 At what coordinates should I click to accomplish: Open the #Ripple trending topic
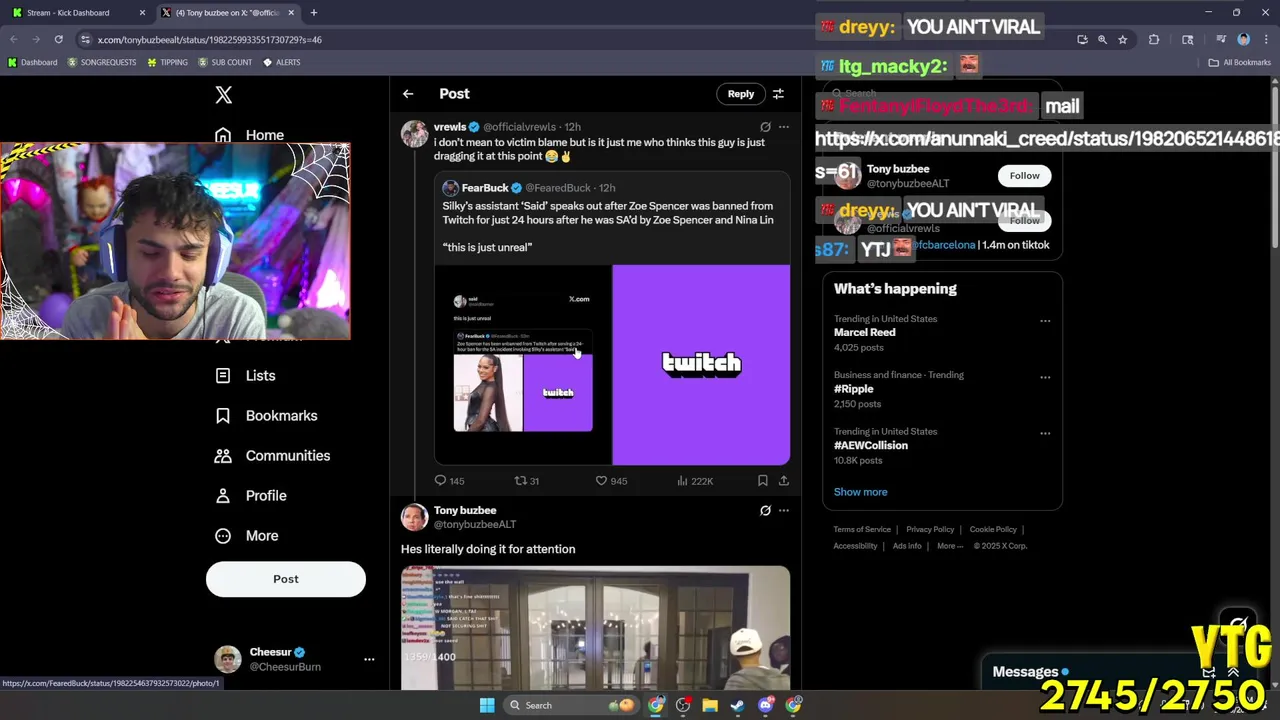click(x=854, y=389)
